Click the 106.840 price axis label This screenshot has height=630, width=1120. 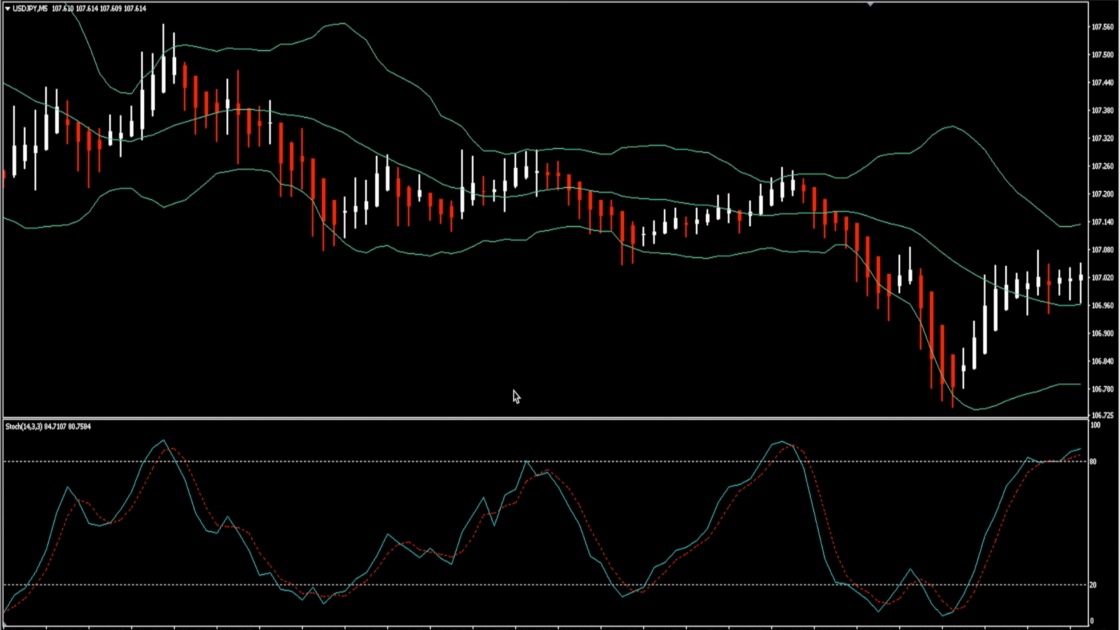coord(1102,361)
